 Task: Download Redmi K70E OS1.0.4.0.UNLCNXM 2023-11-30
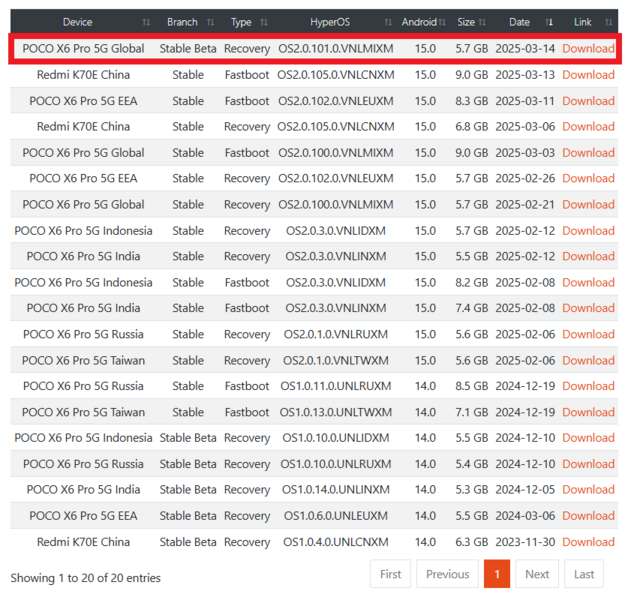[588, 542]
